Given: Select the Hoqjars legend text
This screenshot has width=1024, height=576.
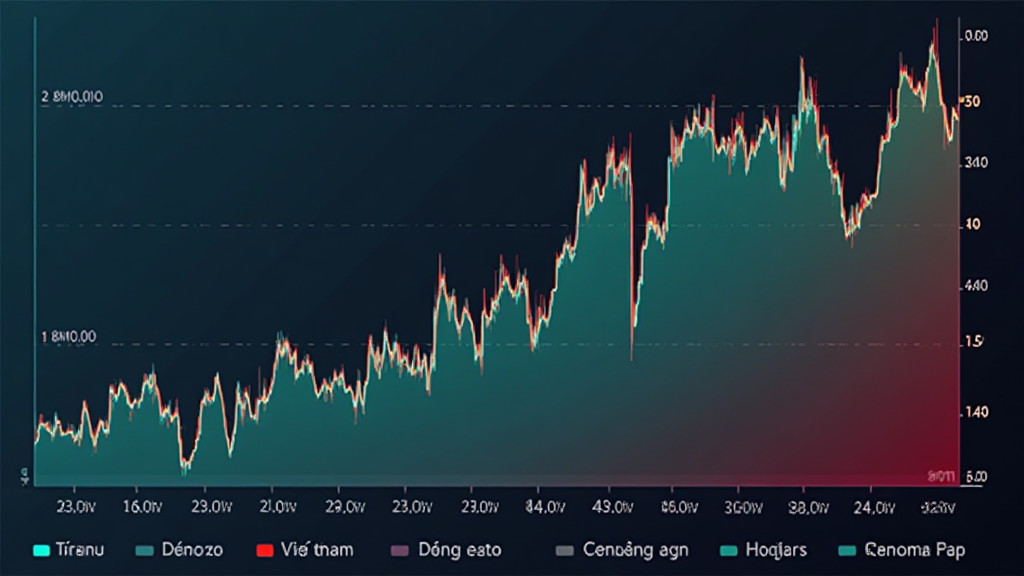Looking at the screenshot, I should click(x=776, y=550).
